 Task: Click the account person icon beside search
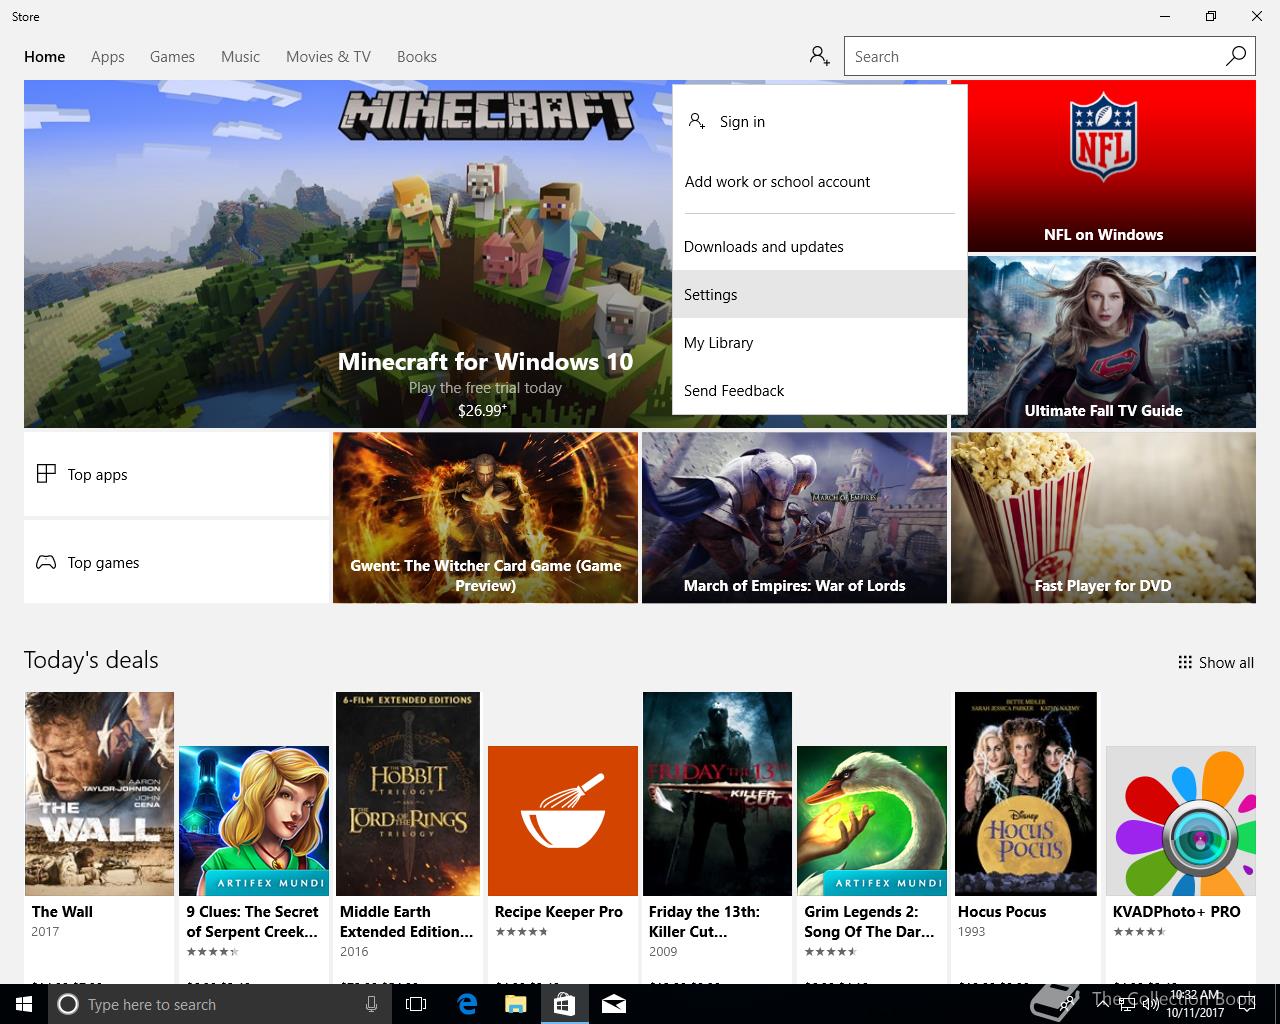point(820,56)
